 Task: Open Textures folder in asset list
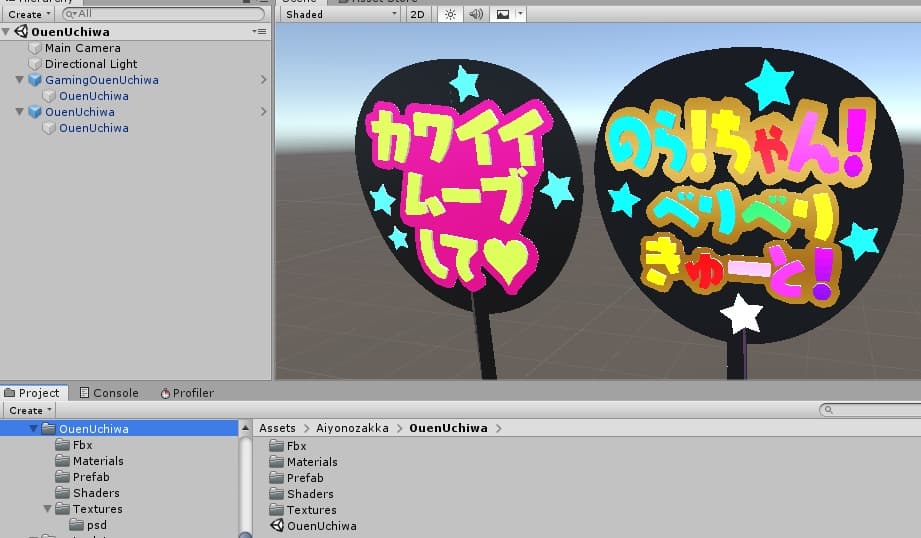[x=304, y=510]
